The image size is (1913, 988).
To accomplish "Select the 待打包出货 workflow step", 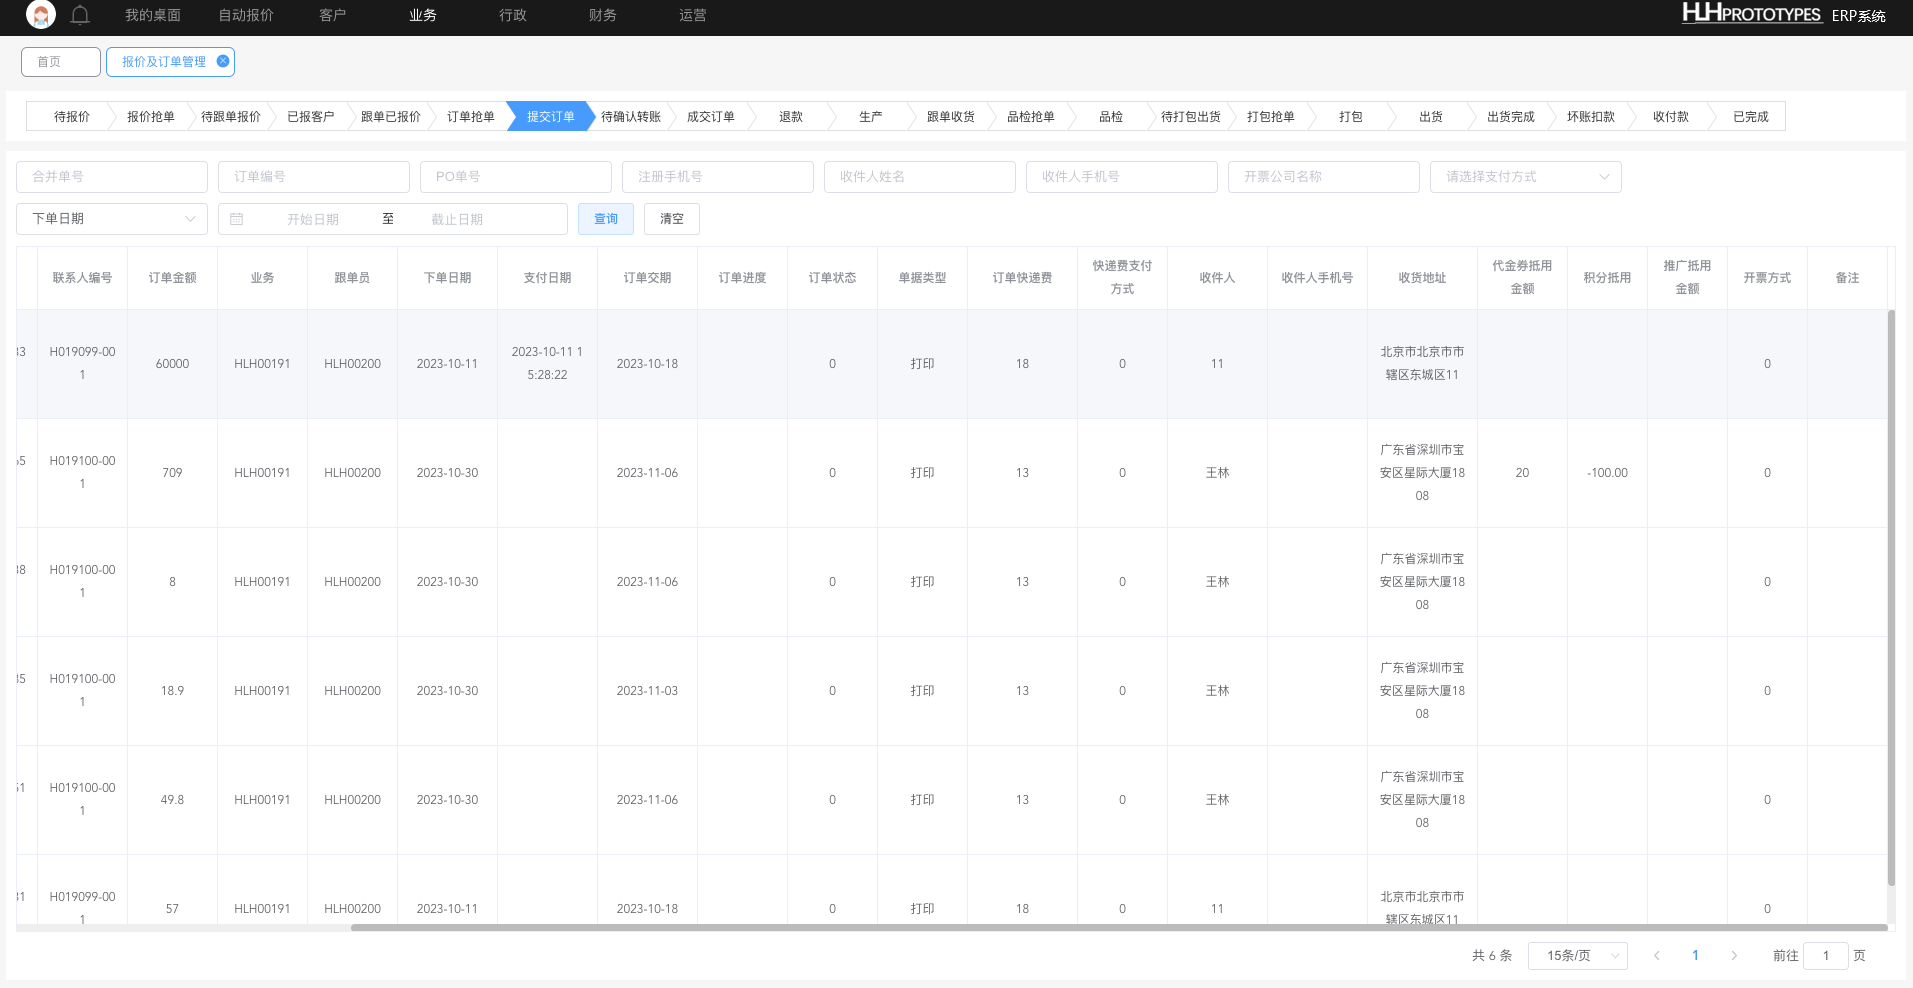I will pyautogui.click(x=1191, y=117).
